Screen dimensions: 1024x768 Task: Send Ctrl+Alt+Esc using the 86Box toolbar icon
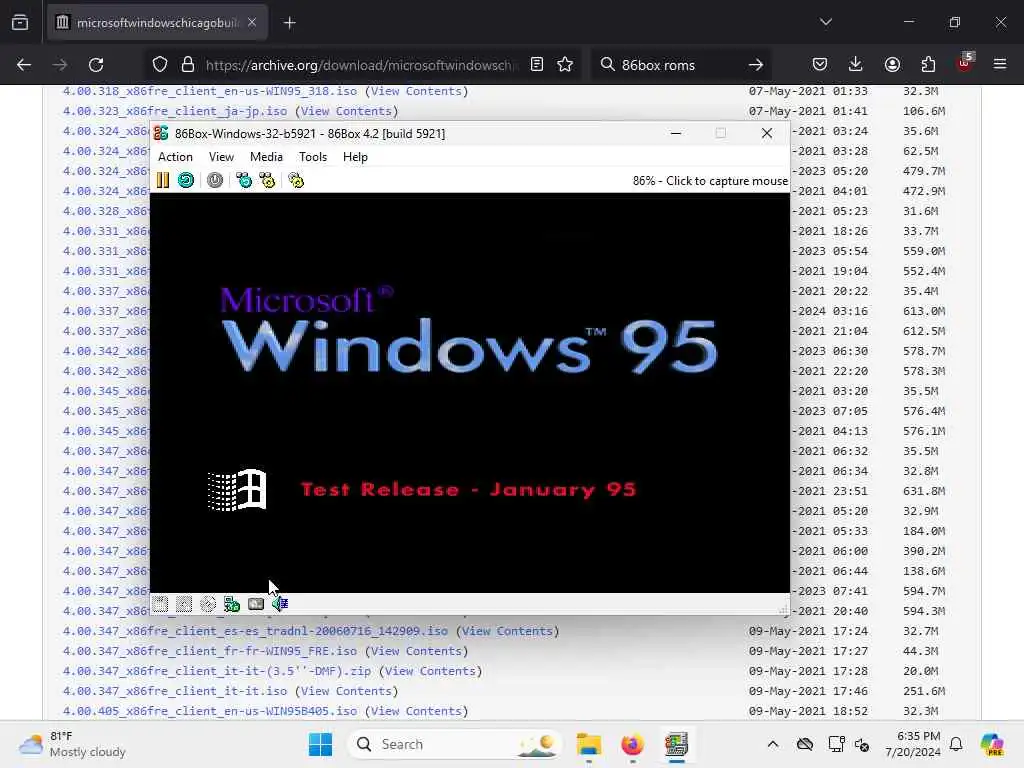click(x=267, y=180)
